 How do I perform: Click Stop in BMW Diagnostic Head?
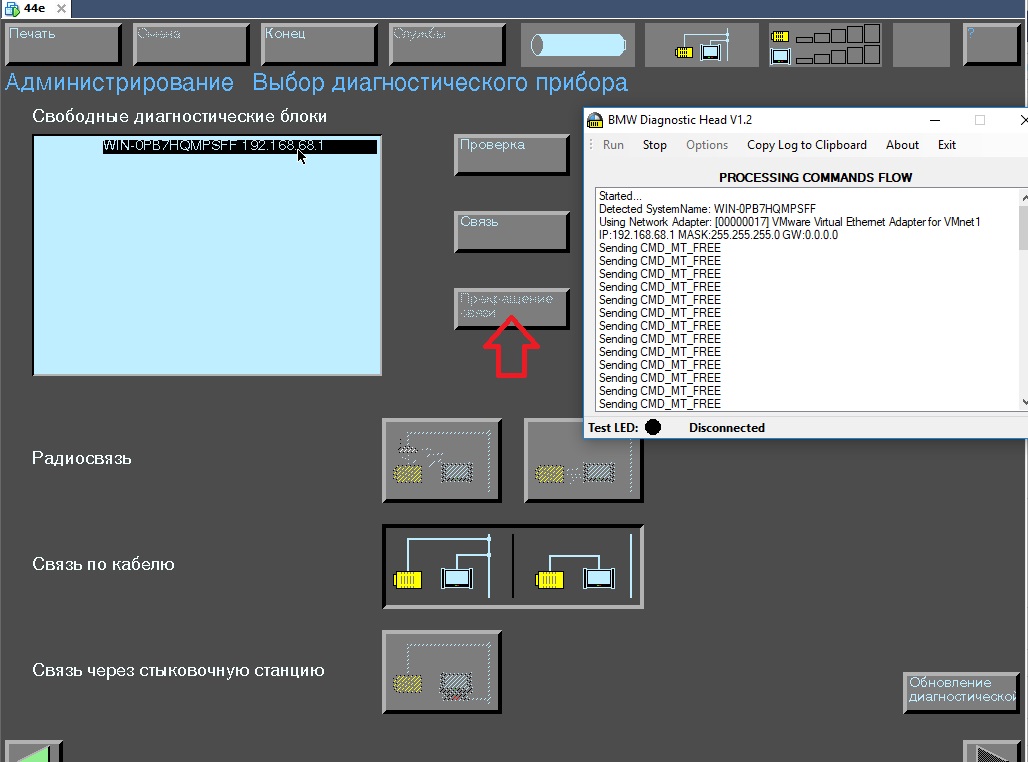[x=654, y=145]
